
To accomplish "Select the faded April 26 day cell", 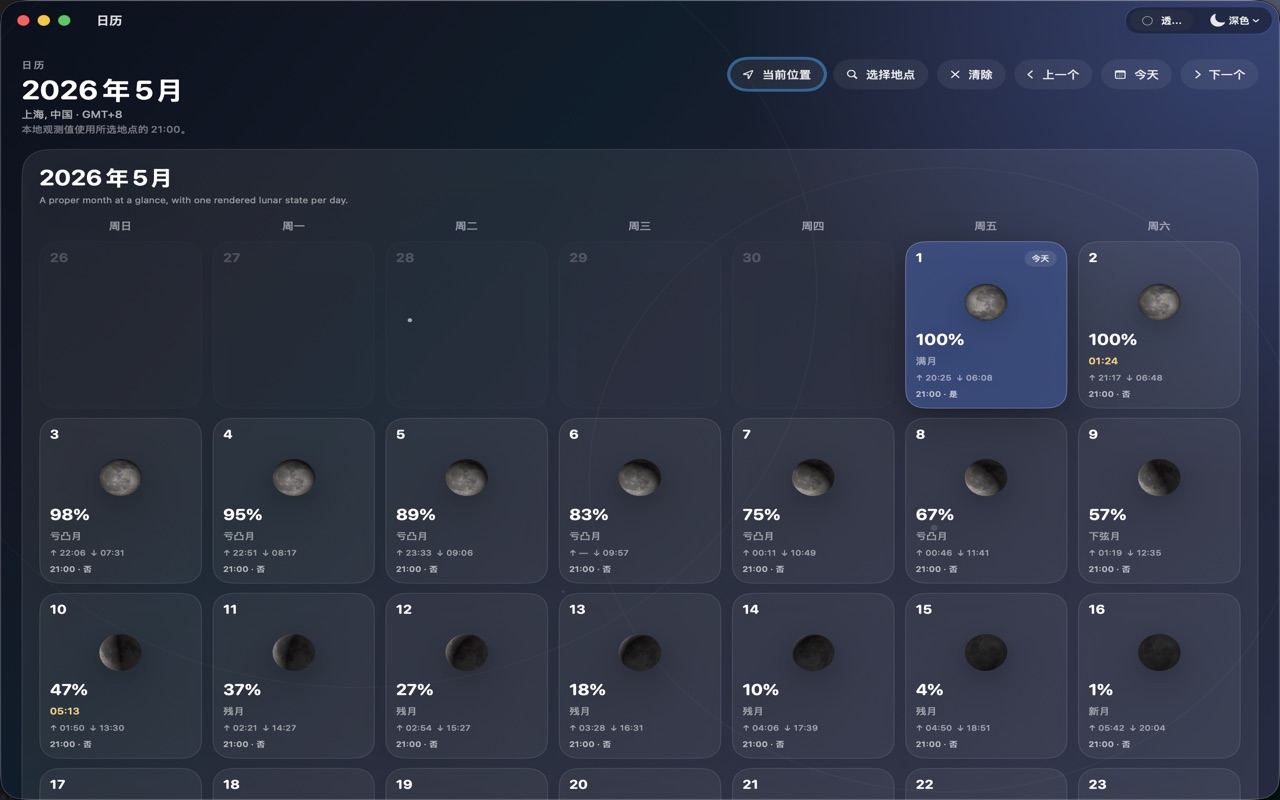I will [x=120, y=324].
